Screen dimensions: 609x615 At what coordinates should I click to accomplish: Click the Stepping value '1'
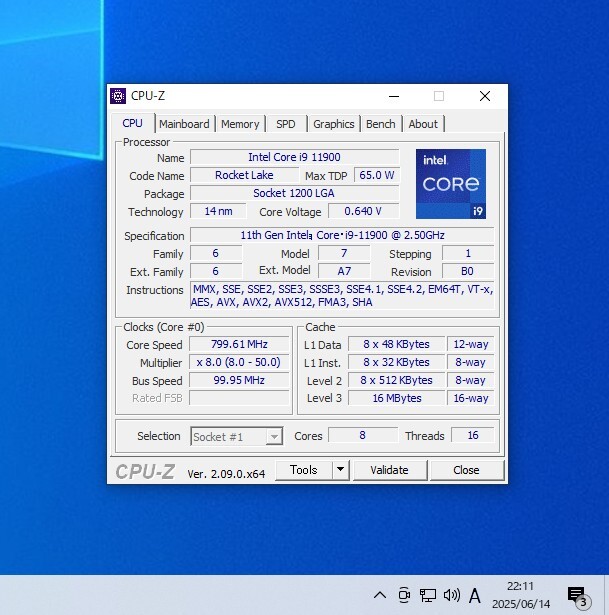pyautogui.click(x=468, y=253)
